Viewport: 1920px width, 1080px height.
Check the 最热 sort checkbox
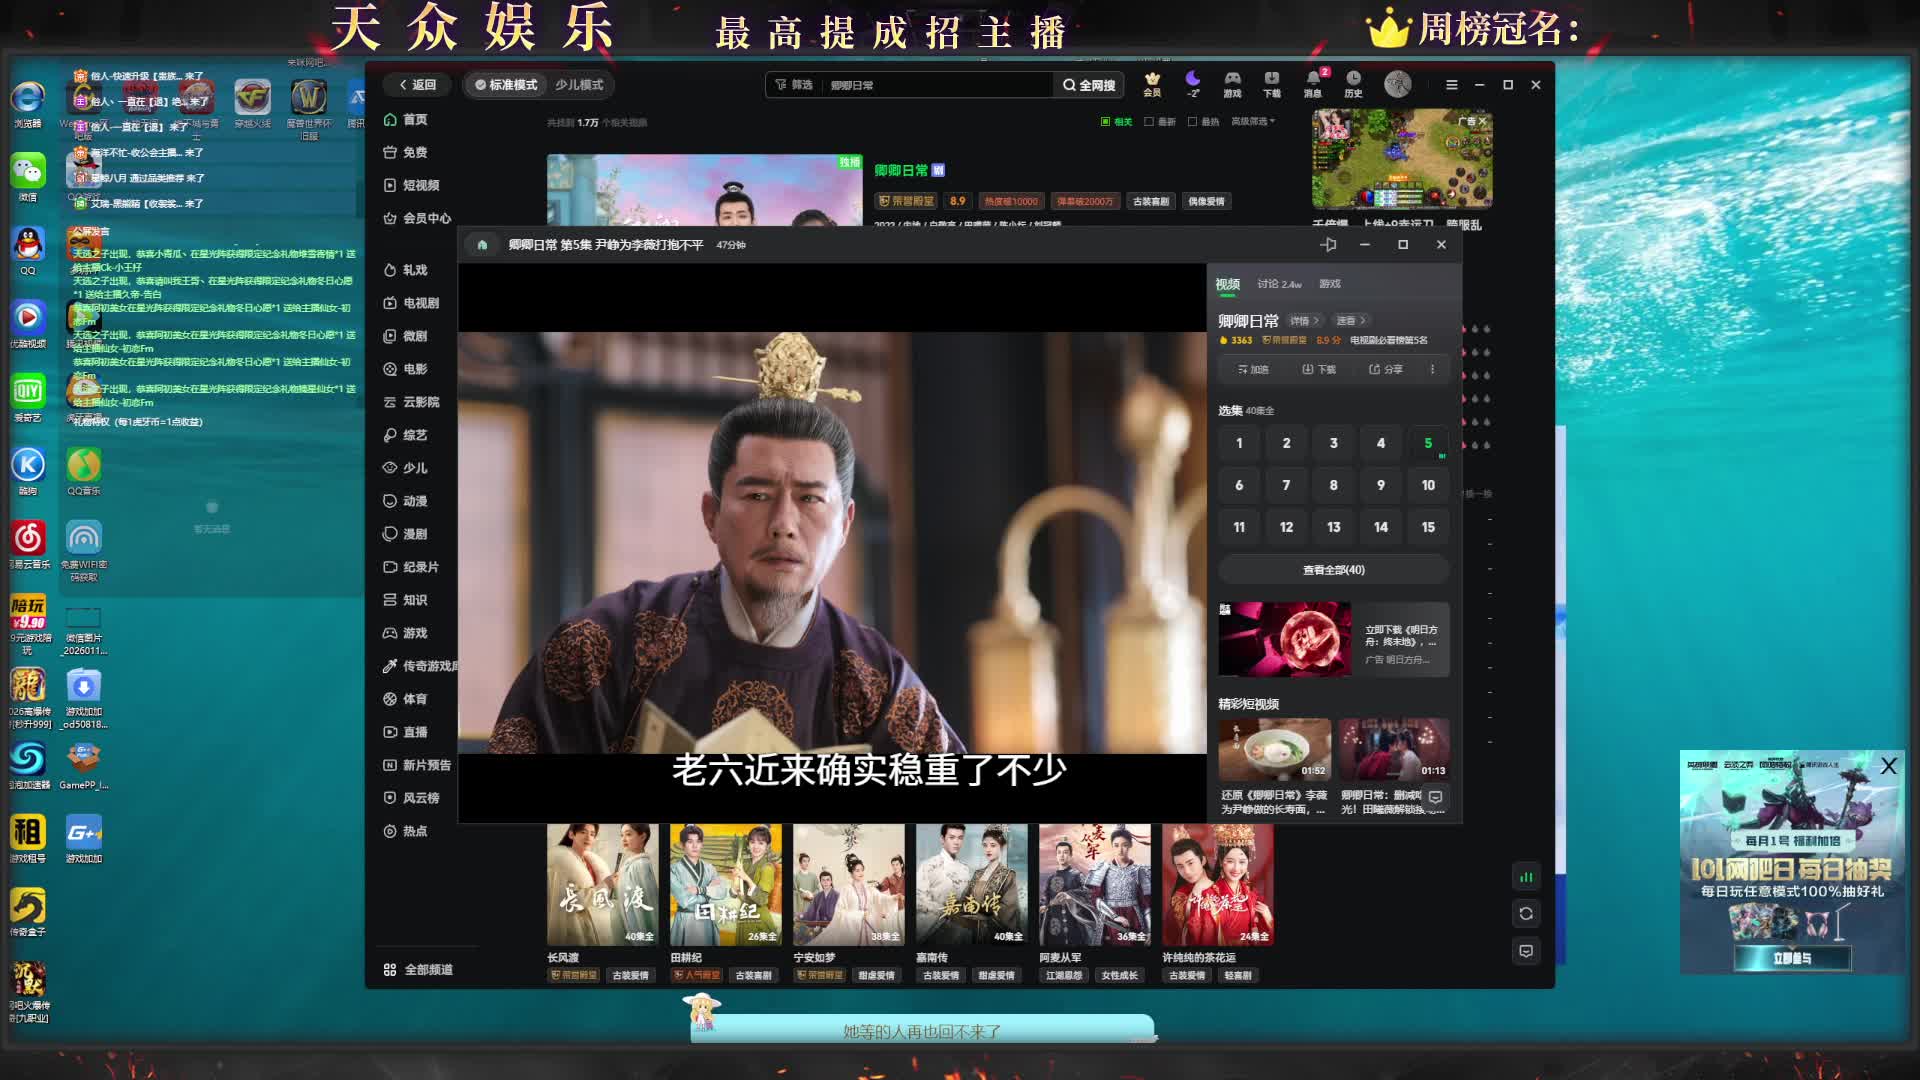coord(1193,122)
